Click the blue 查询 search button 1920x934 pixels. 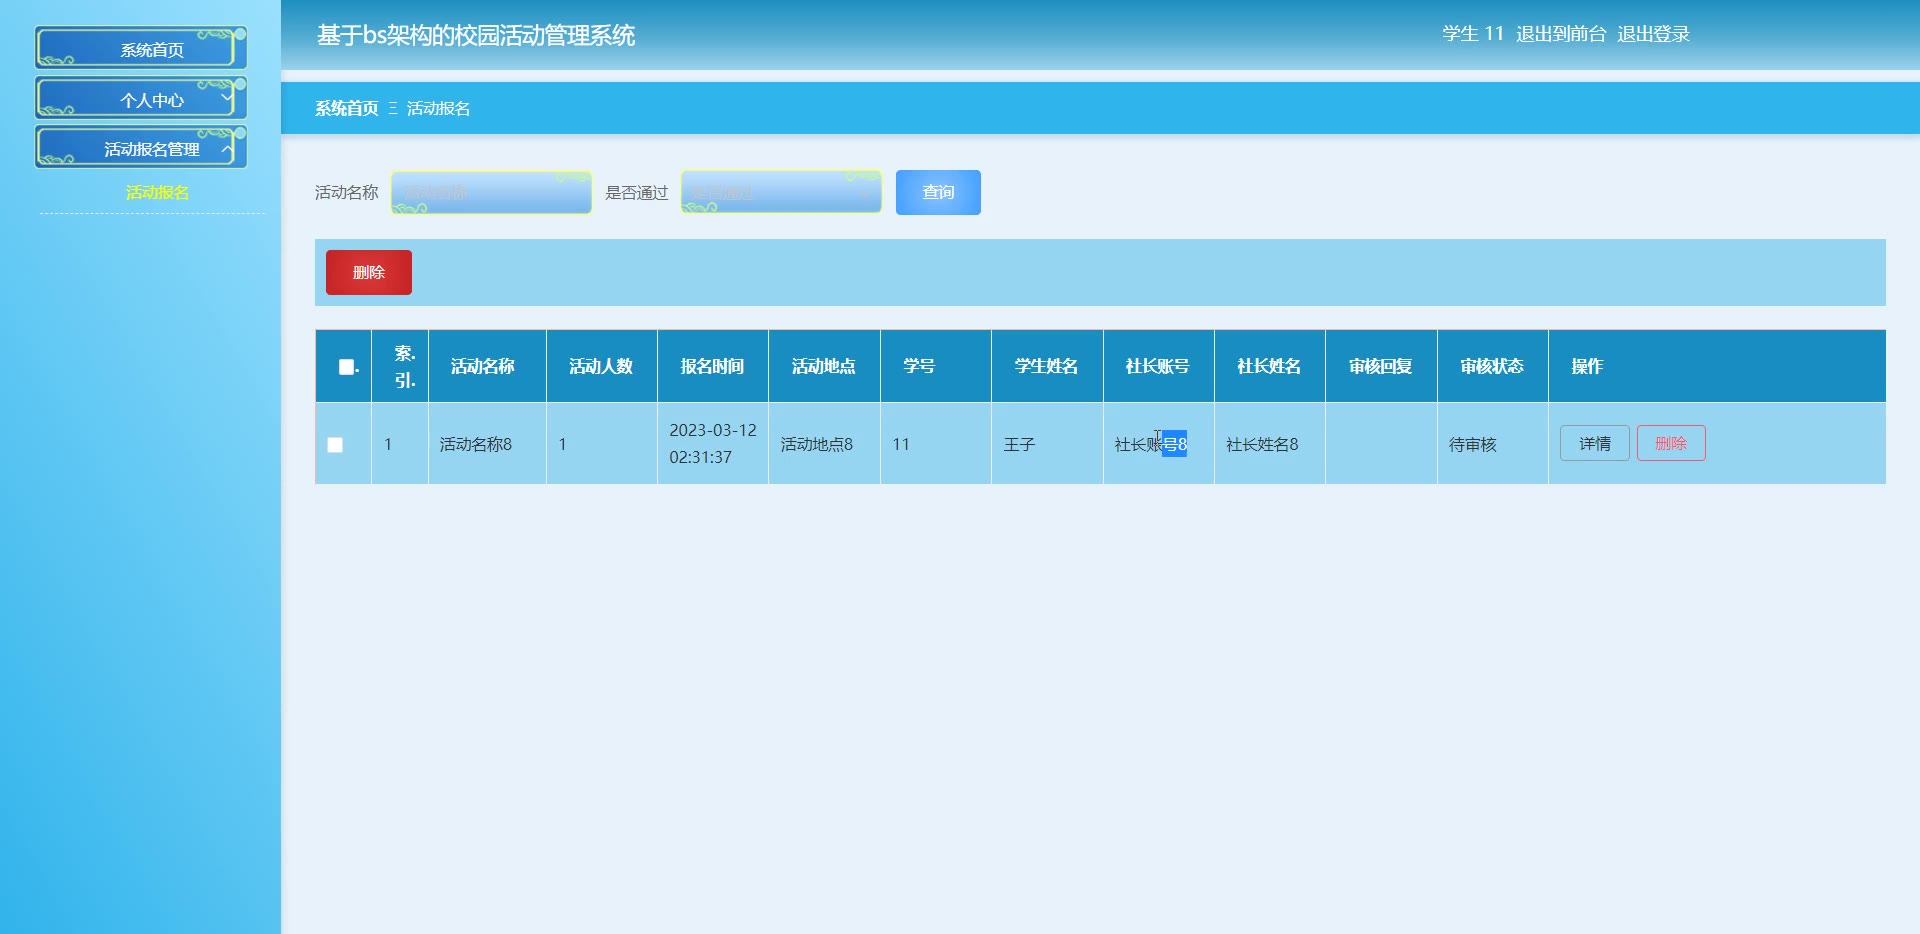click(937, 192)
